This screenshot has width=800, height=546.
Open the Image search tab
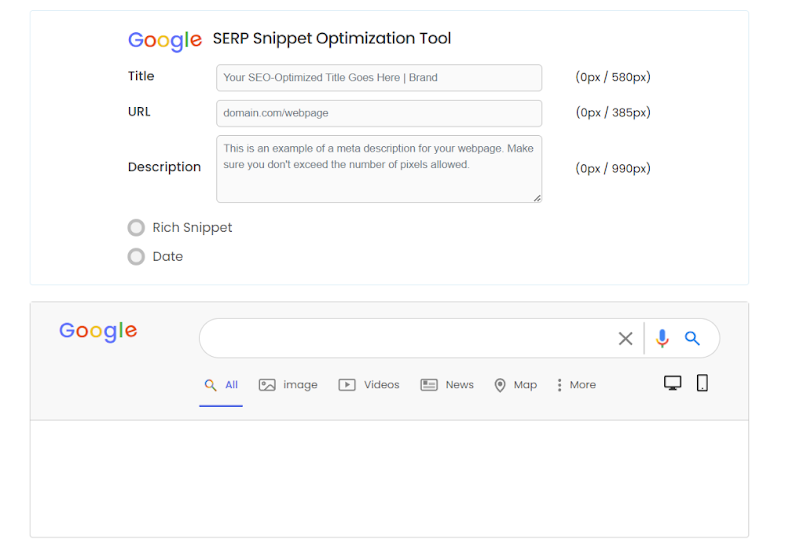coord(288,385)
